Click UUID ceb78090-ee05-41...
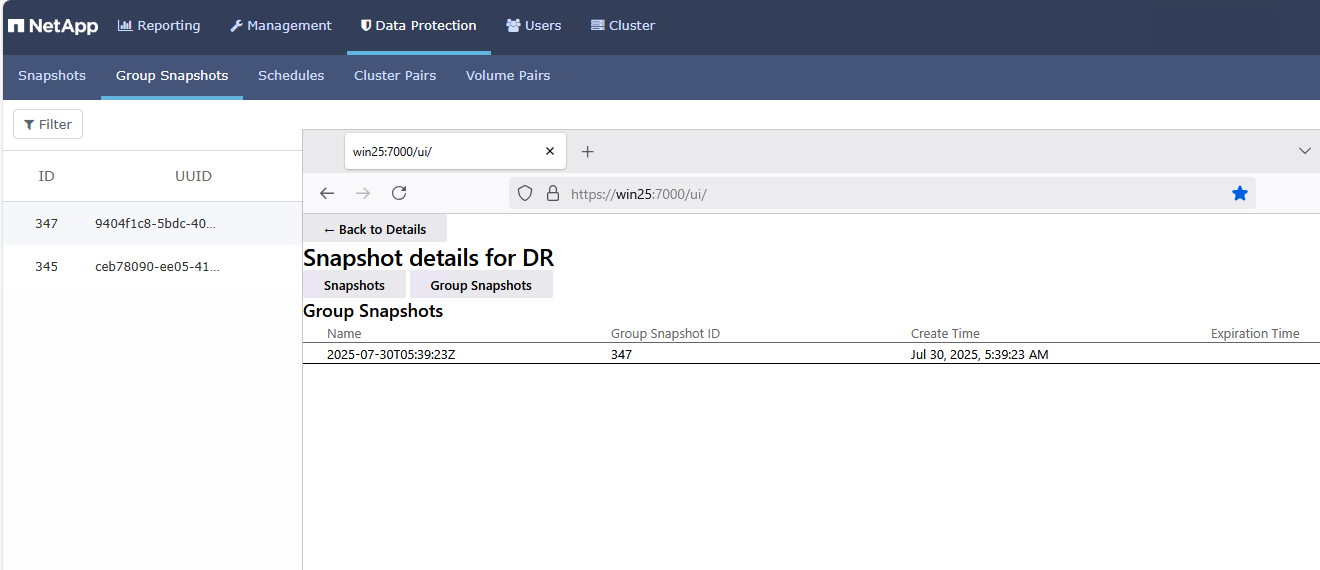The image size is (1320, 570). 157,266
